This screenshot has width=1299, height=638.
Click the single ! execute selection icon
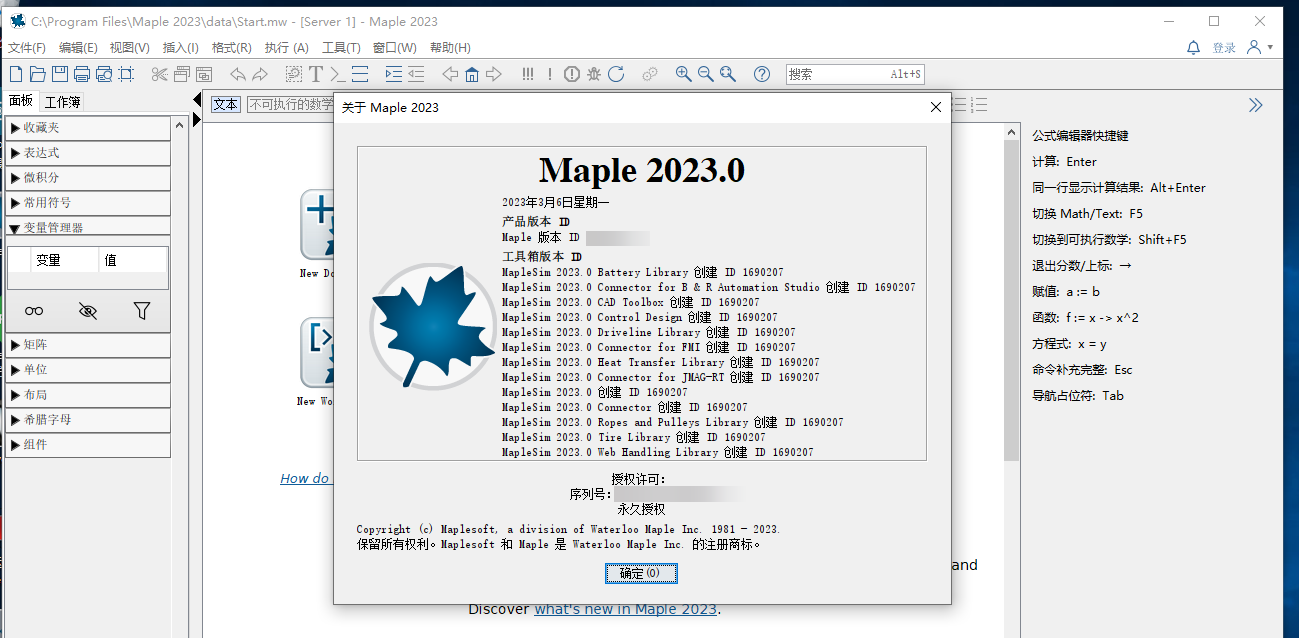550,74
